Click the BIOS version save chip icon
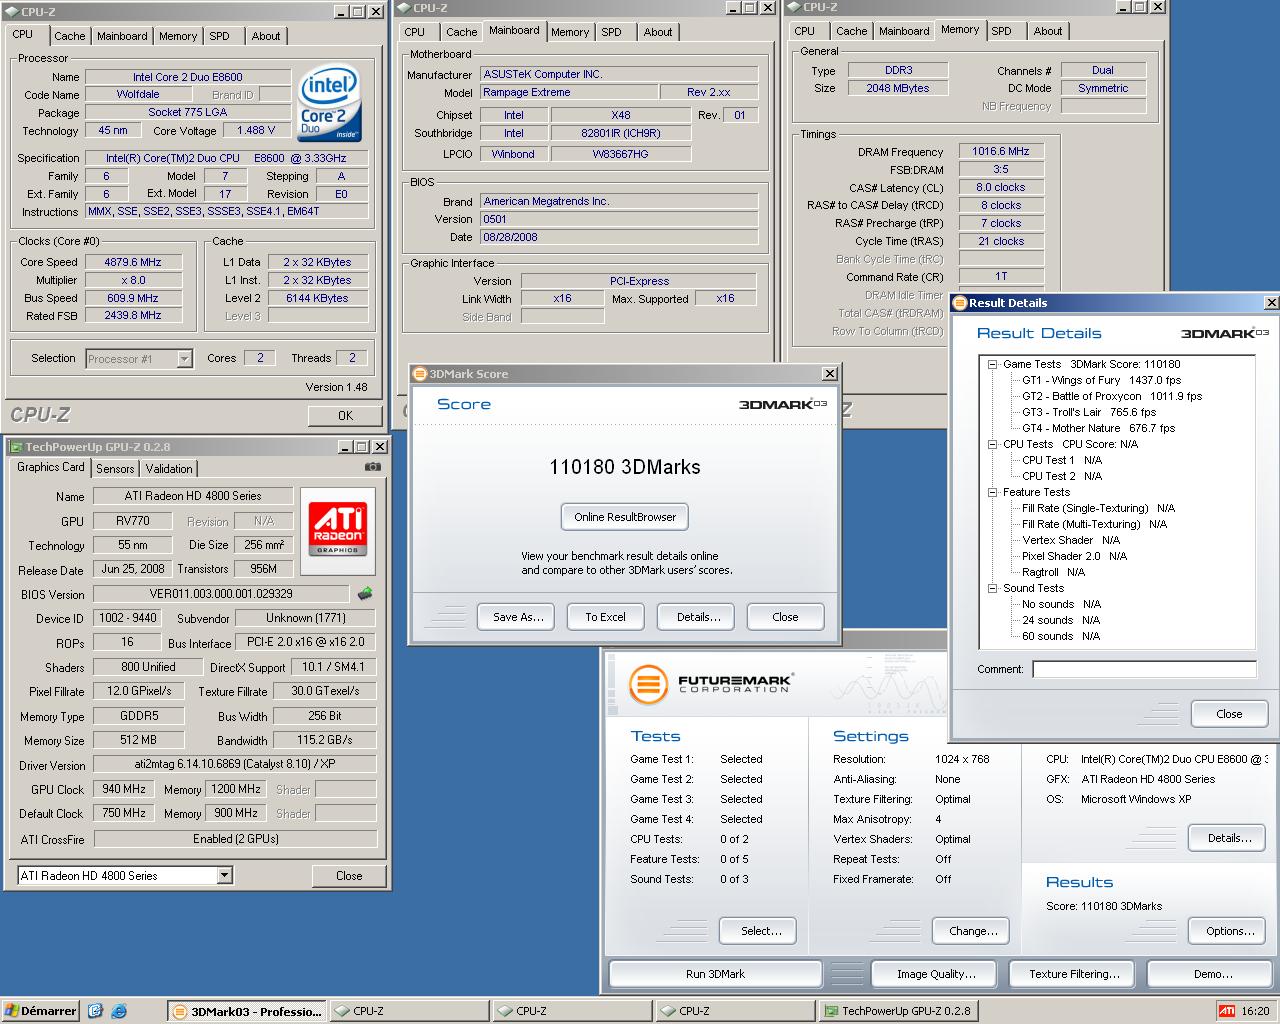 (x=365, y=593)
